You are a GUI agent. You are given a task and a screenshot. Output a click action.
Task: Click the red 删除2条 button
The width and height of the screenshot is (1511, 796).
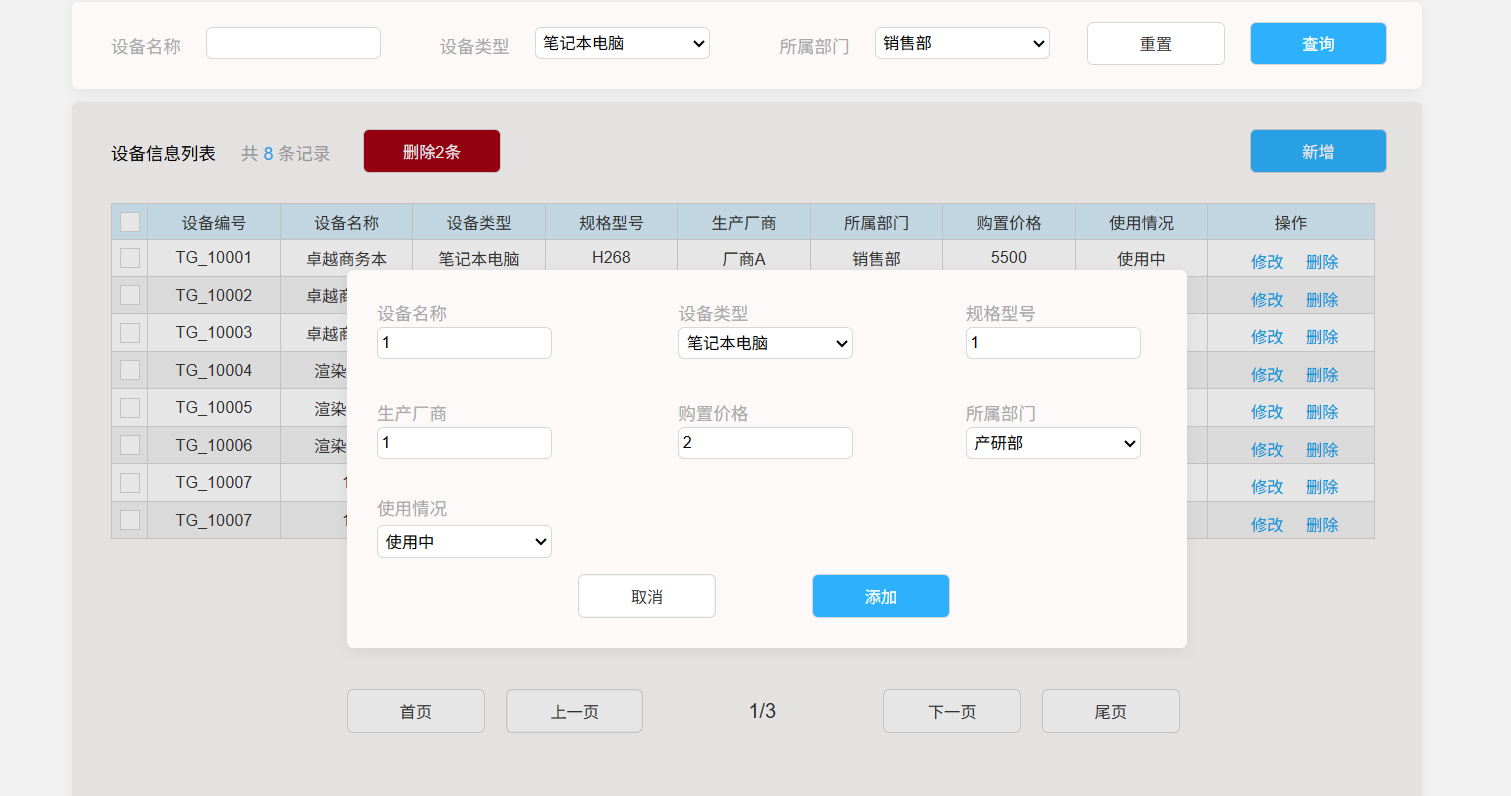pos(432,151)
